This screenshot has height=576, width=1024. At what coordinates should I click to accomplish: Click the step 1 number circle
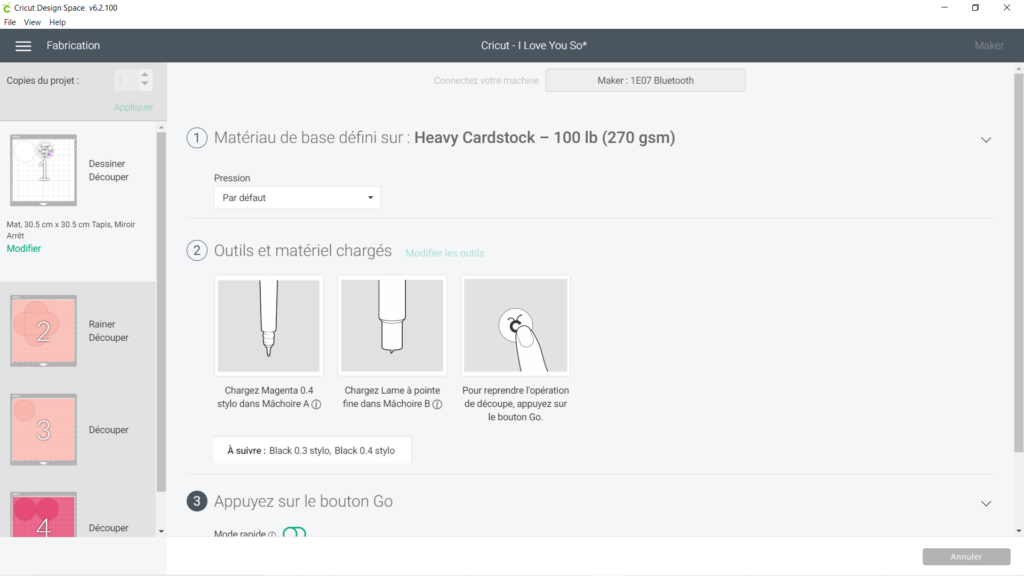[197, 138]
